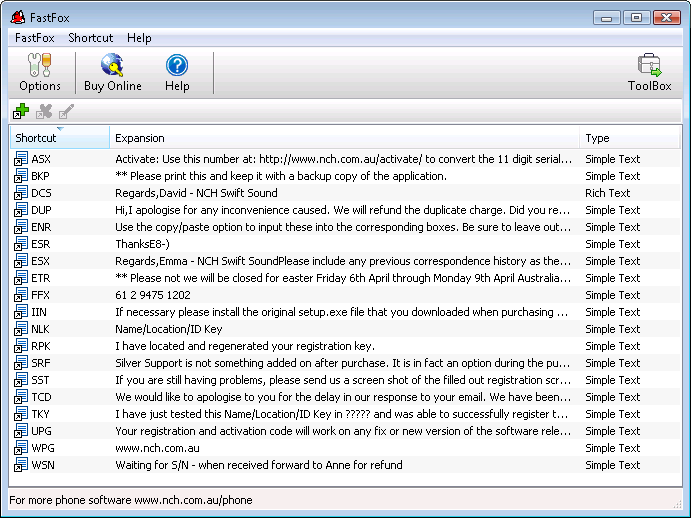Select the BKP shortcut row icon
Image resolution: width=691 pixels, height=518 pixels.
pos(21,176)
